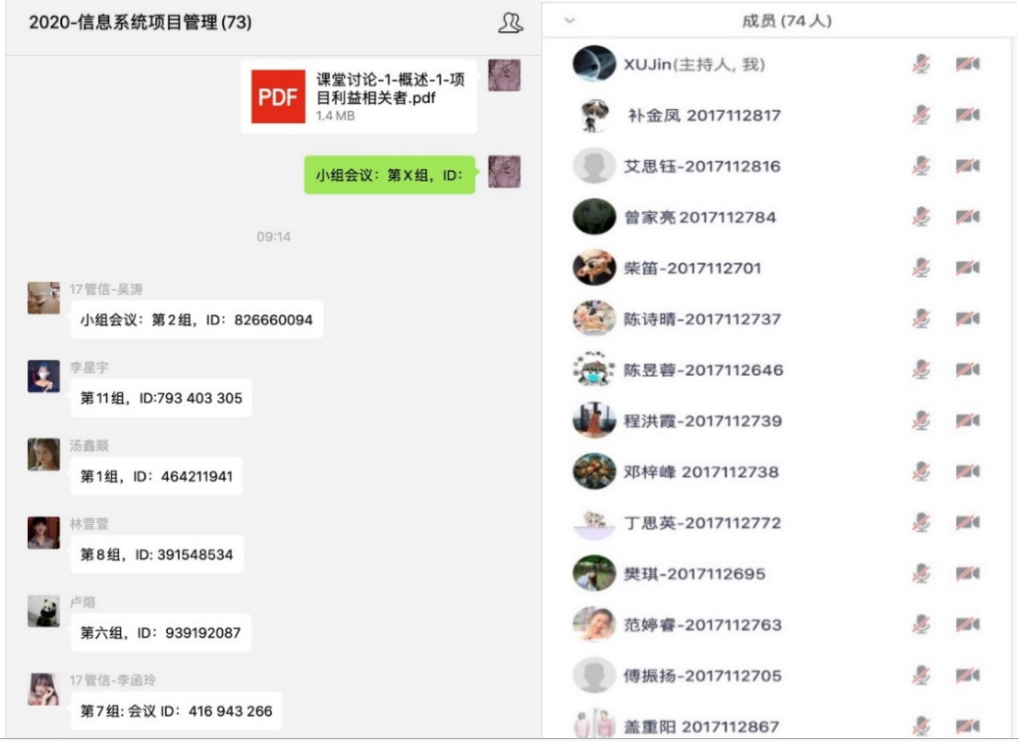Click camera icon for 程洪霞-2017112739
The width and height of the screenshot is (1019, 741).
[968, 421]
